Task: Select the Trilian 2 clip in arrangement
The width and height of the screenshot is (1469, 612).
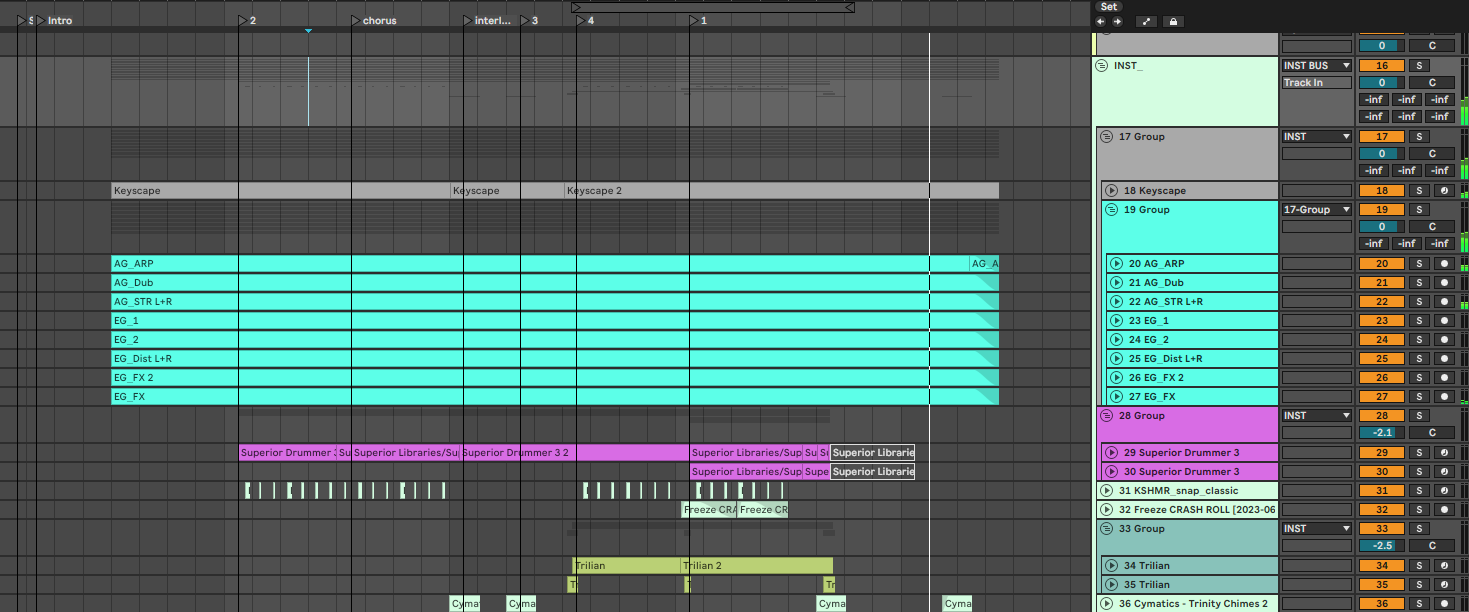Action: pos(757,566)
